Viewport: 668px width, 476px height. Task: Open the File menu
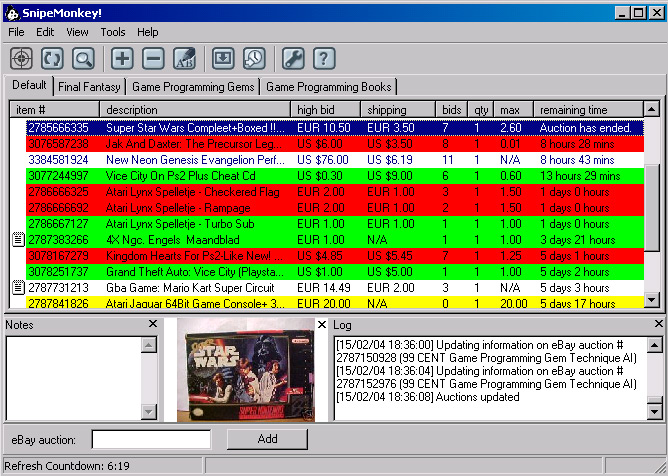click(x=16, y=32)
